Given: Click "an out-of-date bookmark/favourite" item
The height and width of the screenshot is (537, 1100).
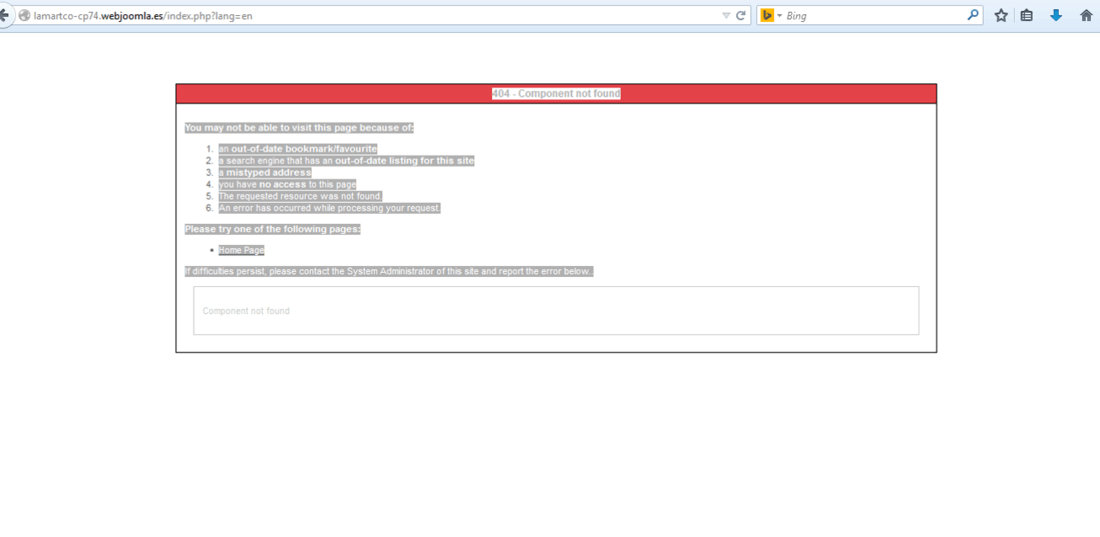Looking at the screenshot, I should (x=297, y=149).
